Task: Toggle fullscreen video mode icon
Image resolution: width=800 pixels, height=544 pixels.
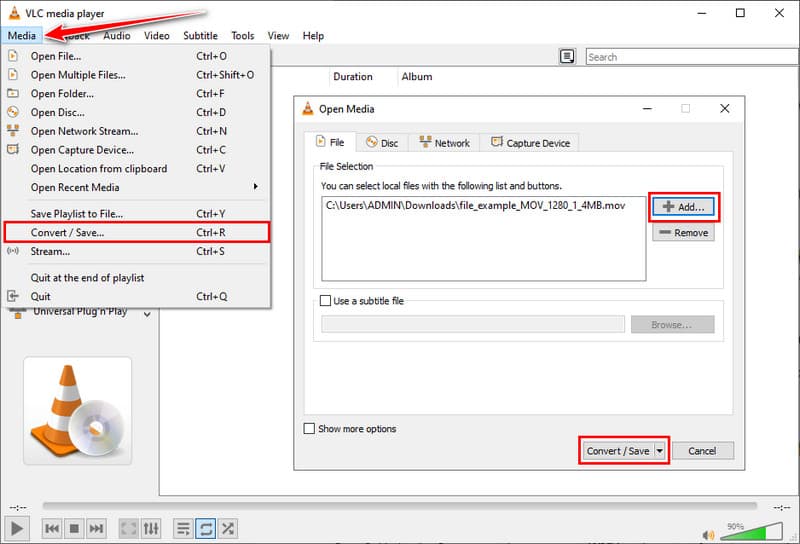Action: (x=129, y=528)
